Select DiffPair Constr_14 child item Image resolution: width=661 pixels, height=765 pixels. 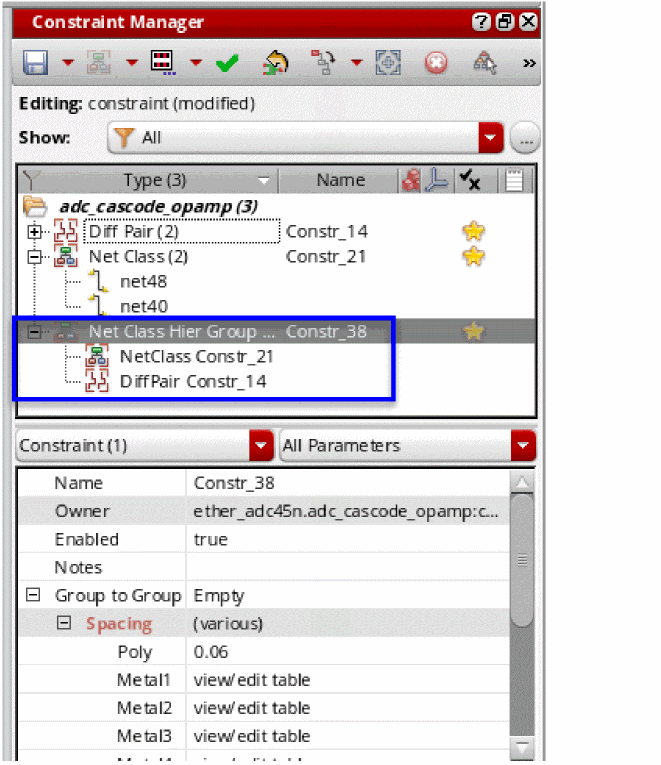pyautogui.click(x=193, y=382)
